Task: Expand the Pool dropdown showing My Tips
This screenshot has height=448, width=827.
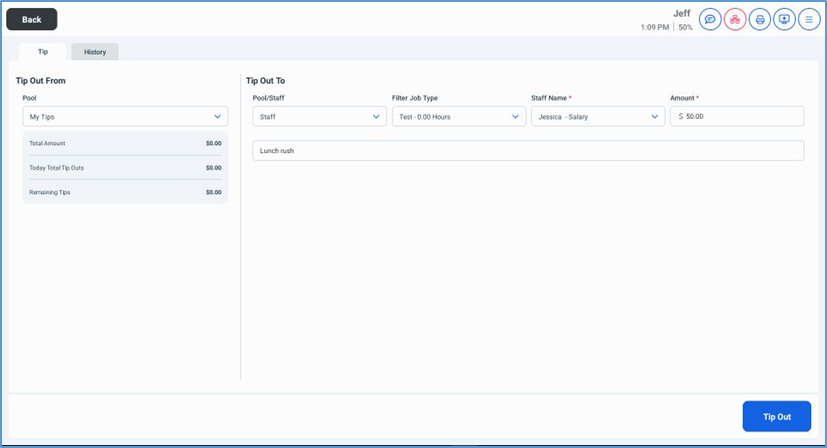Action: tap(125, 117)
